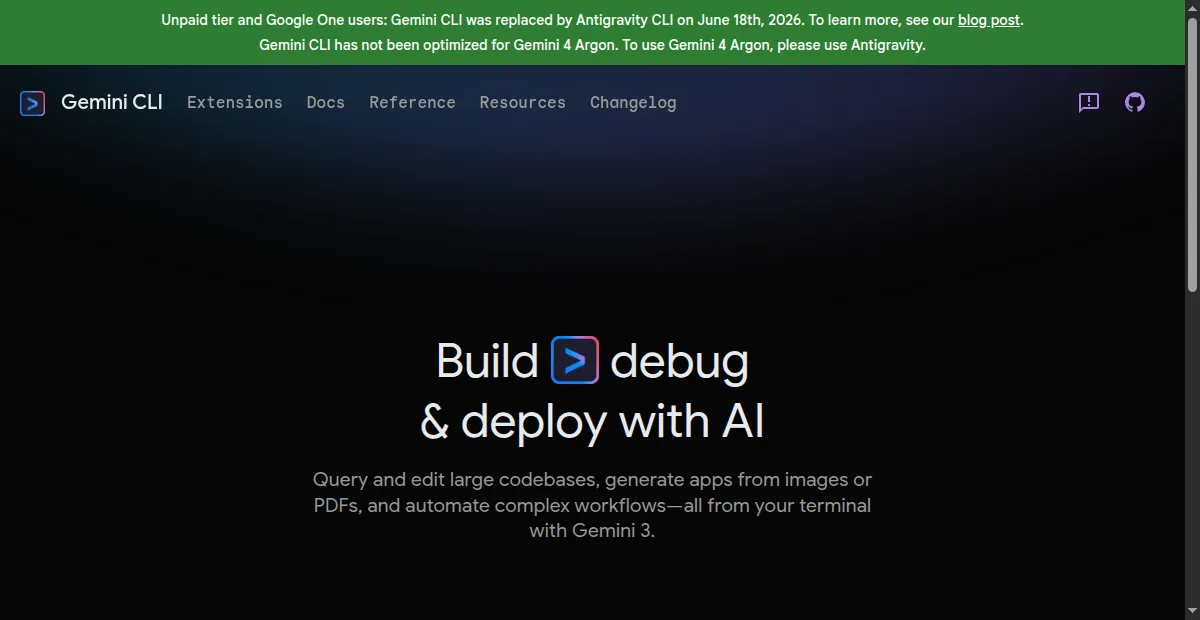Go to the Docs page
1200x620 pixels.
coord(326,102)
